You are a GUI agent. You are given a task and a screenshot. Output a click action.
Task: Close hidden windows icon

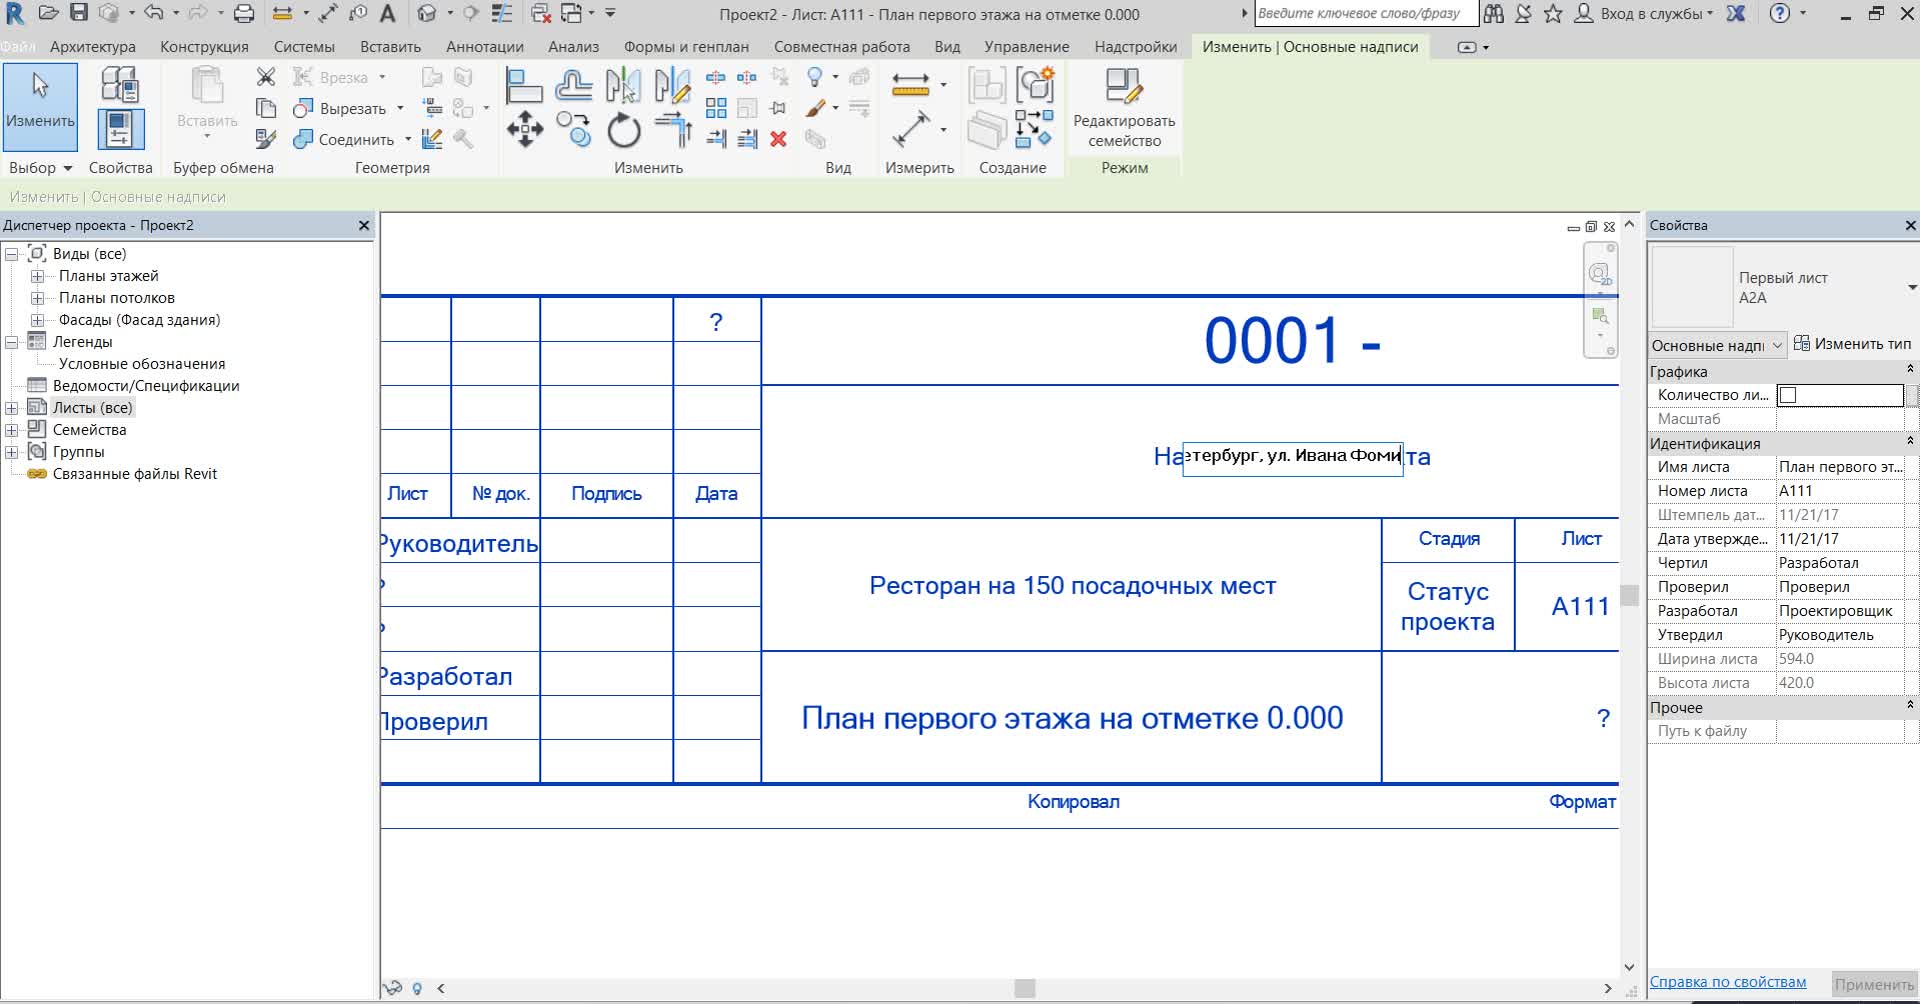point(541,14)
